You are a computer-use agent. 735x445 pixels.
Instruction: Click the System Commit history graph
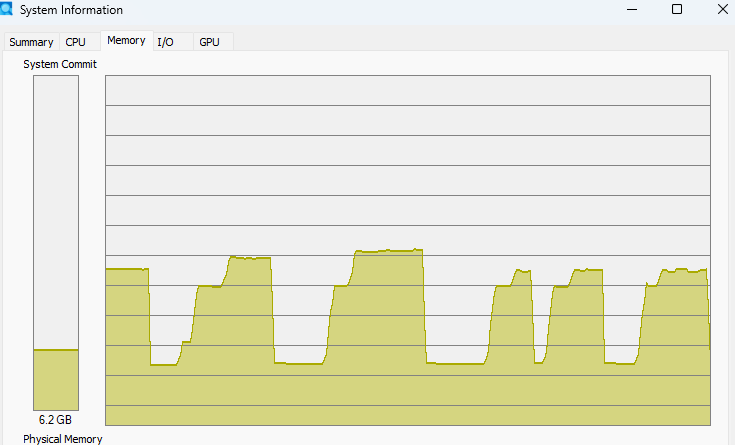click(x=408, y=250)
